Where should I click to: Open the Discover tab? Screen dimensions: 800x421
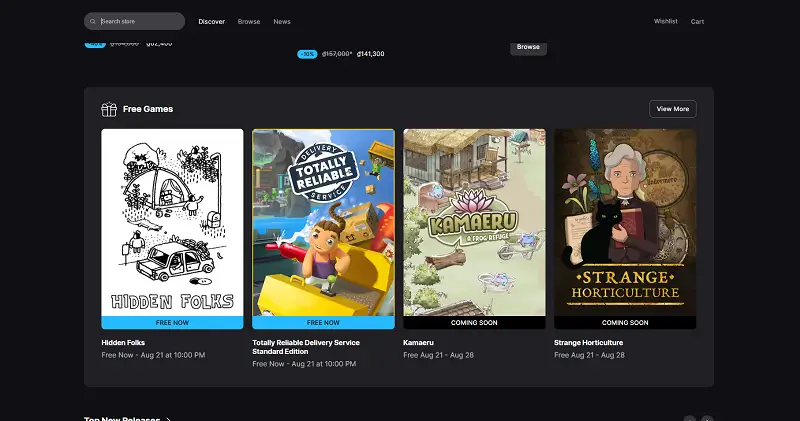coord(212,21)
